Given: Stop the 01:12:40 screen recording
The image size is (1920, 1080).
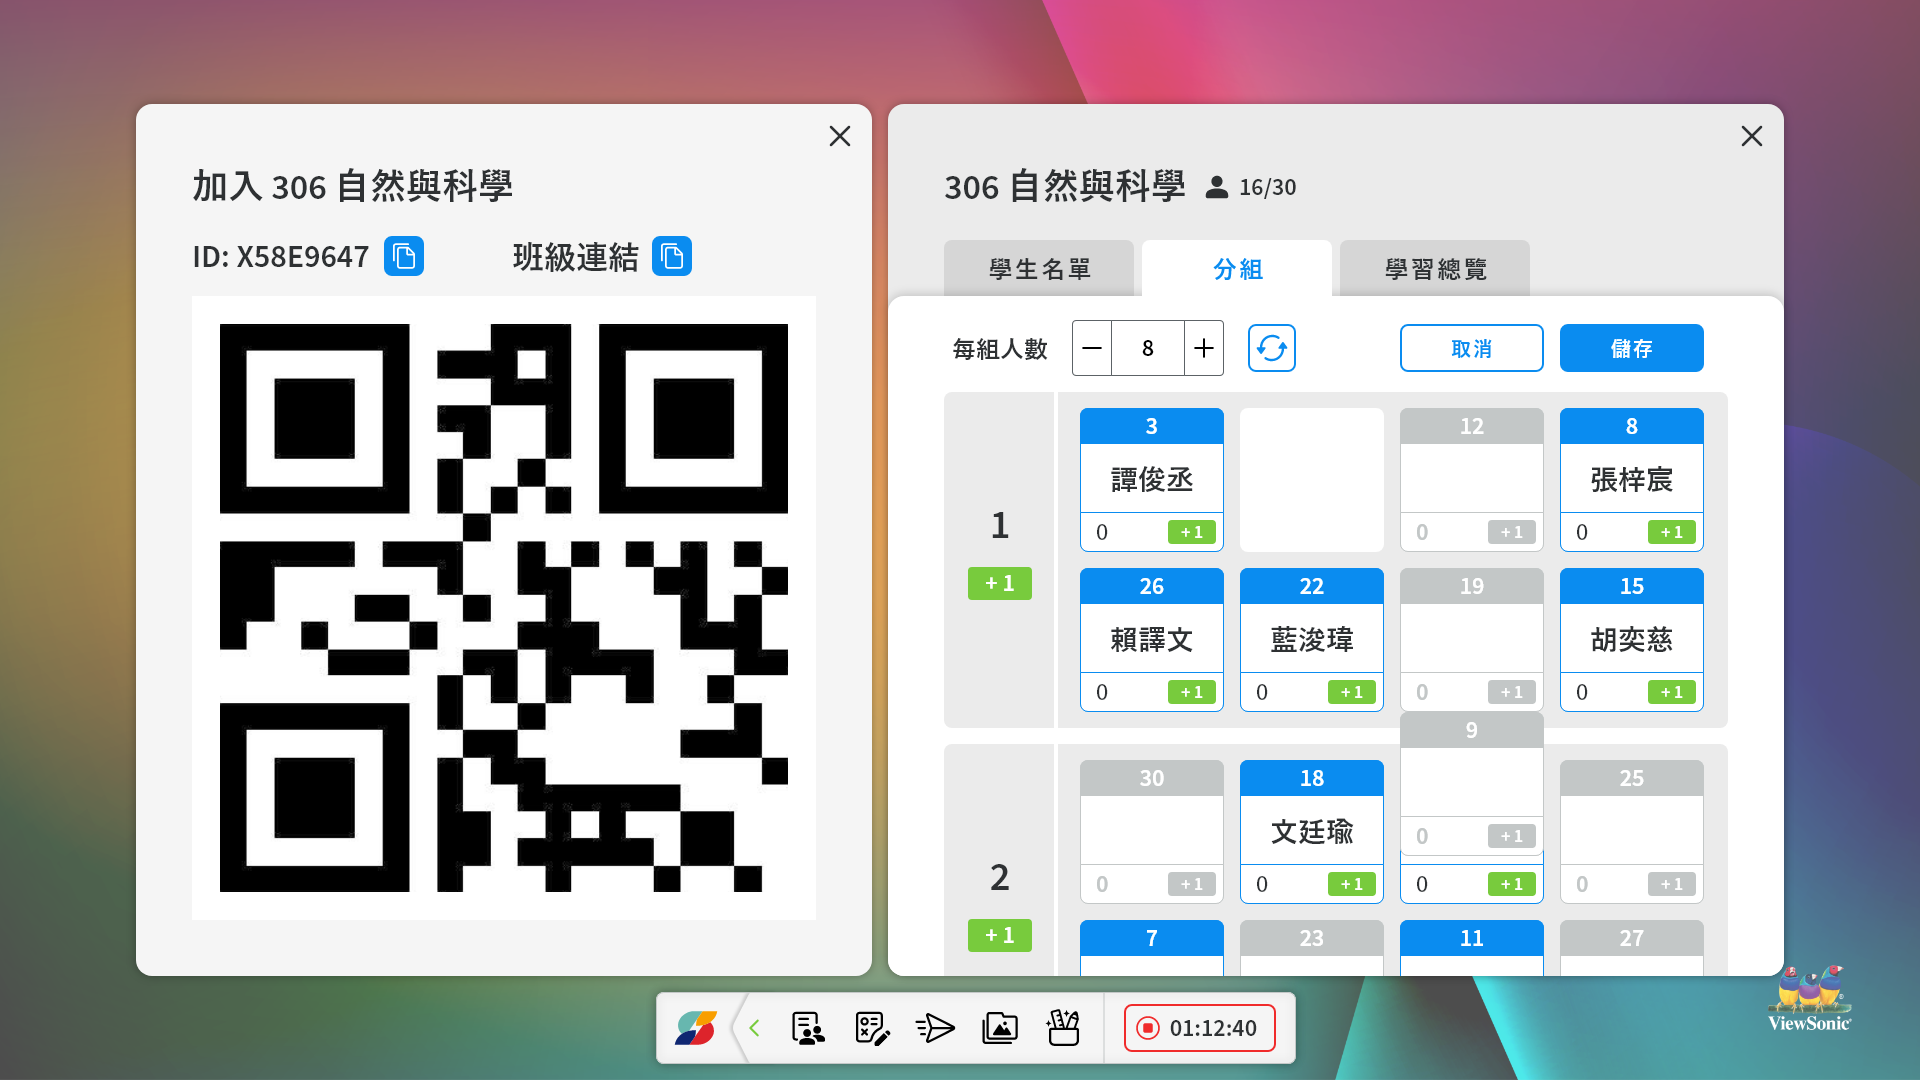Looking at the screenshot, I should click(1148, 1028).
